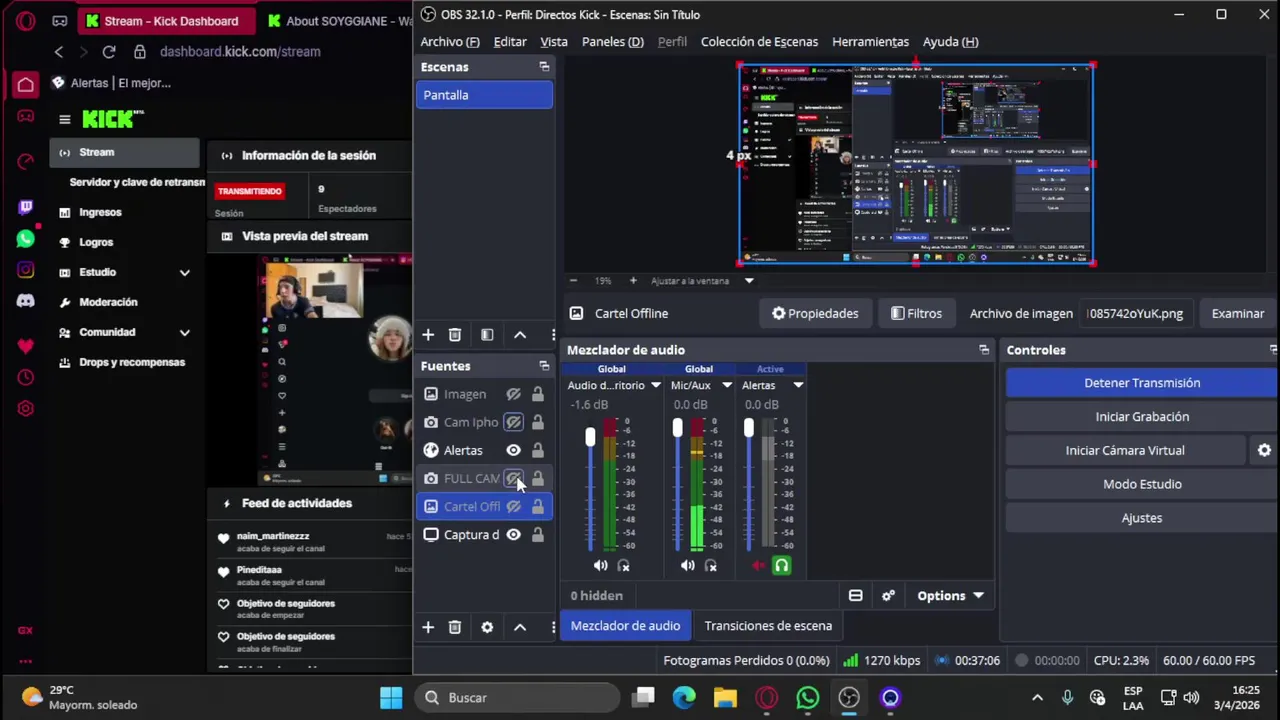Viewport: 1280px width, 720px height.
Task: Open the Herramientas menu
Action: coord(870,42)
